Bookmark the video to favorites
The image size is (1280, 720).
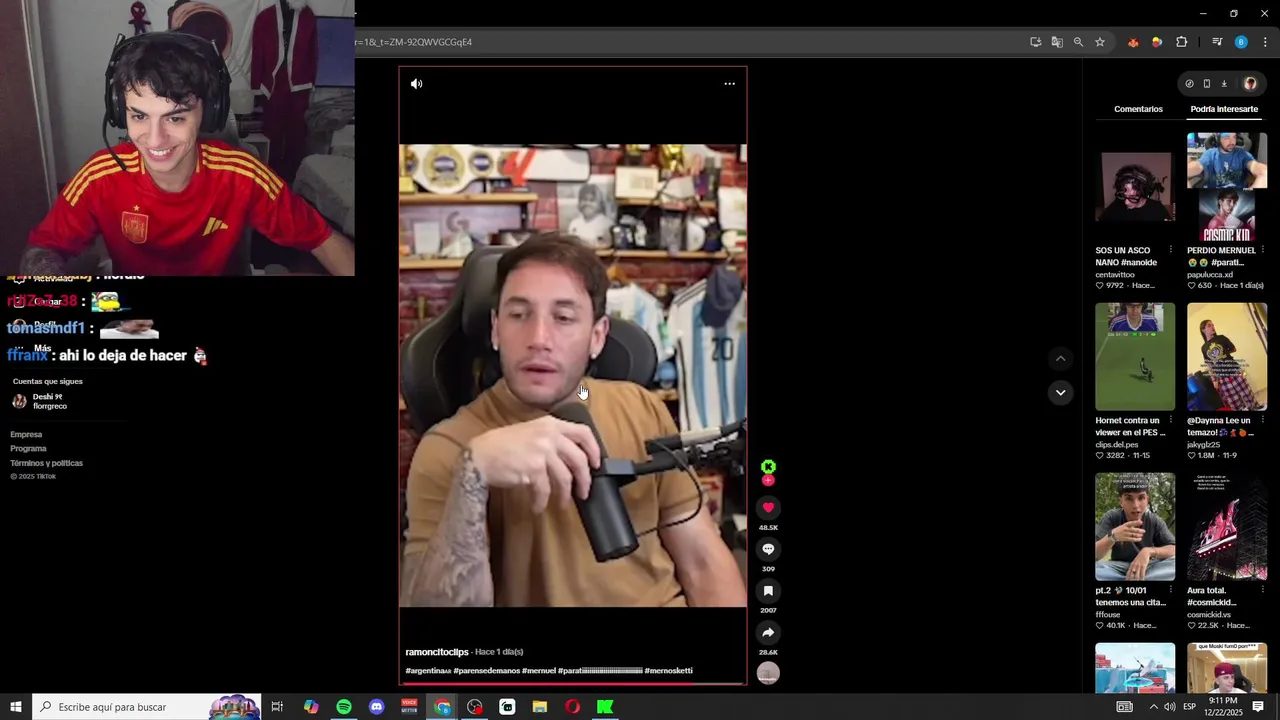pos(768,591)
